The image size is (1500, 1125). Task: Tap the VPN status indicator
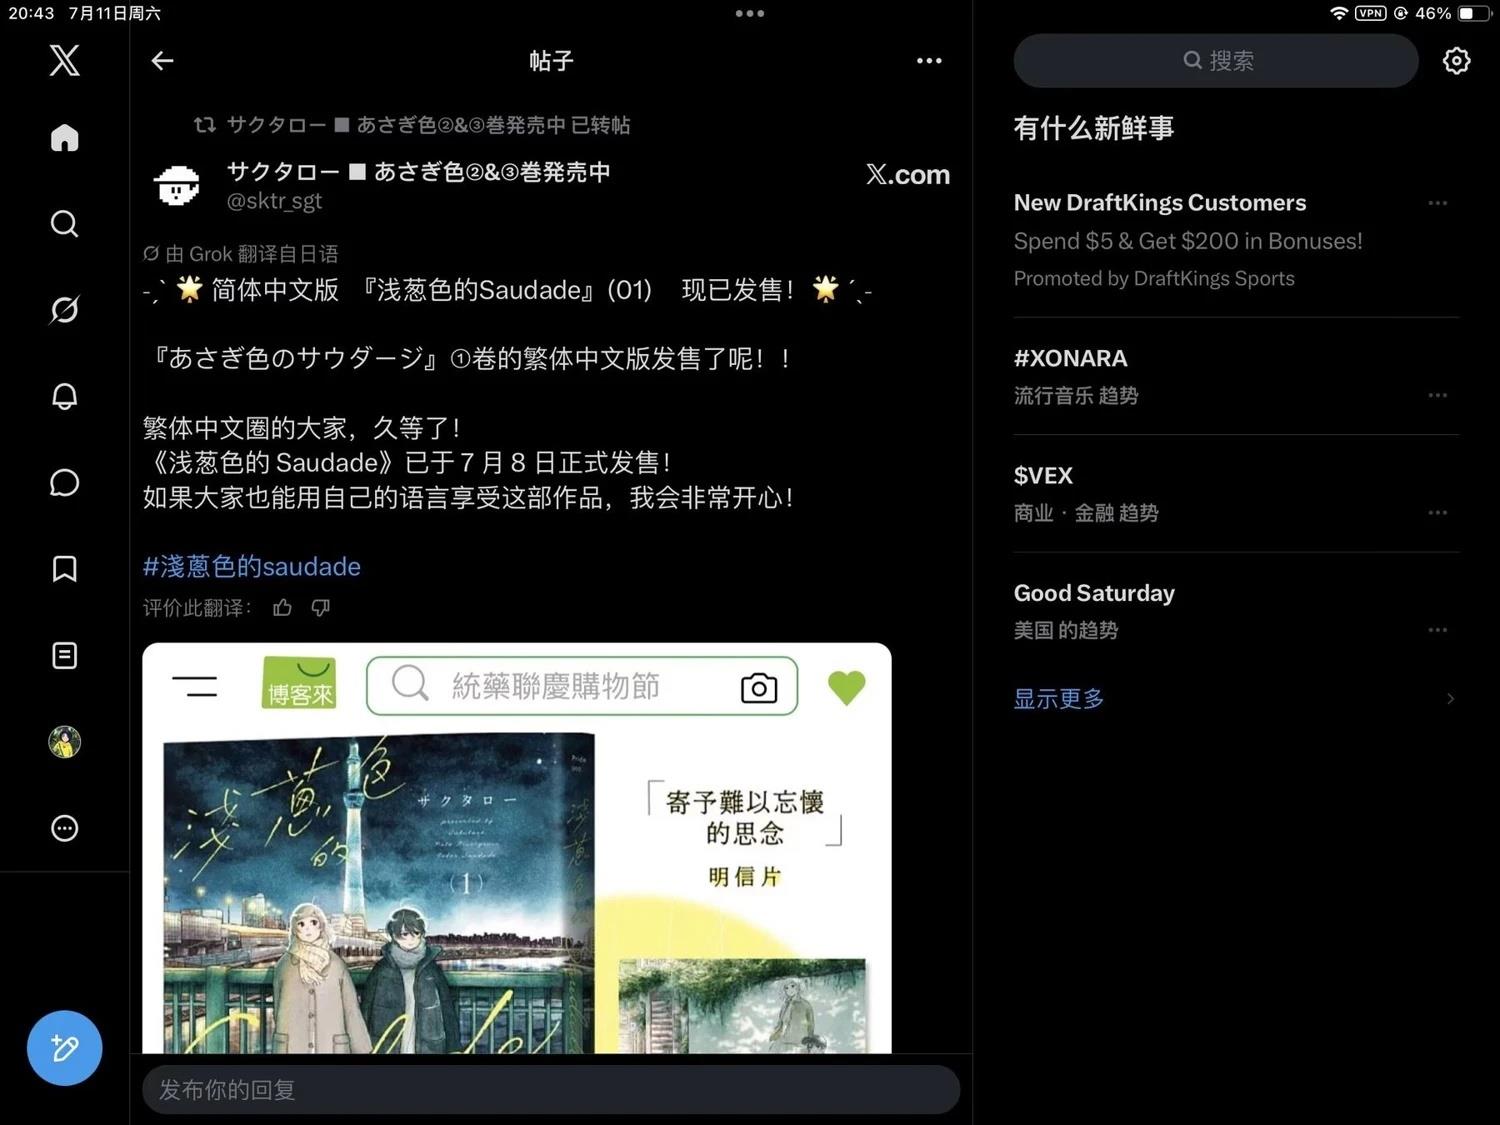(x=1371, y=13)
